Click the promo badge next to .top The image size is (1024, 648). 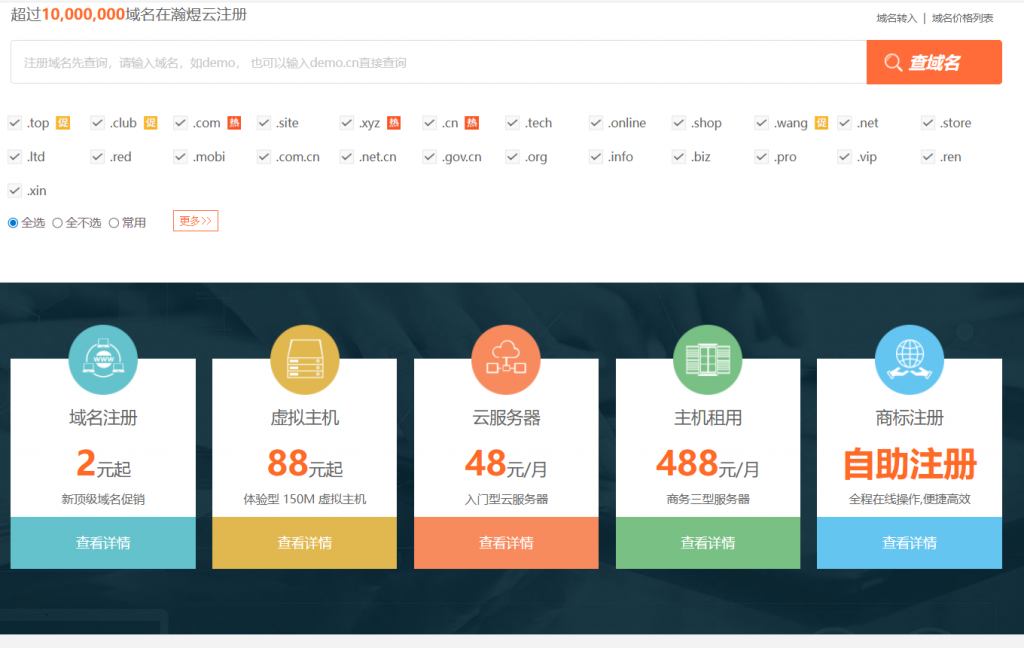click(63, 123)
